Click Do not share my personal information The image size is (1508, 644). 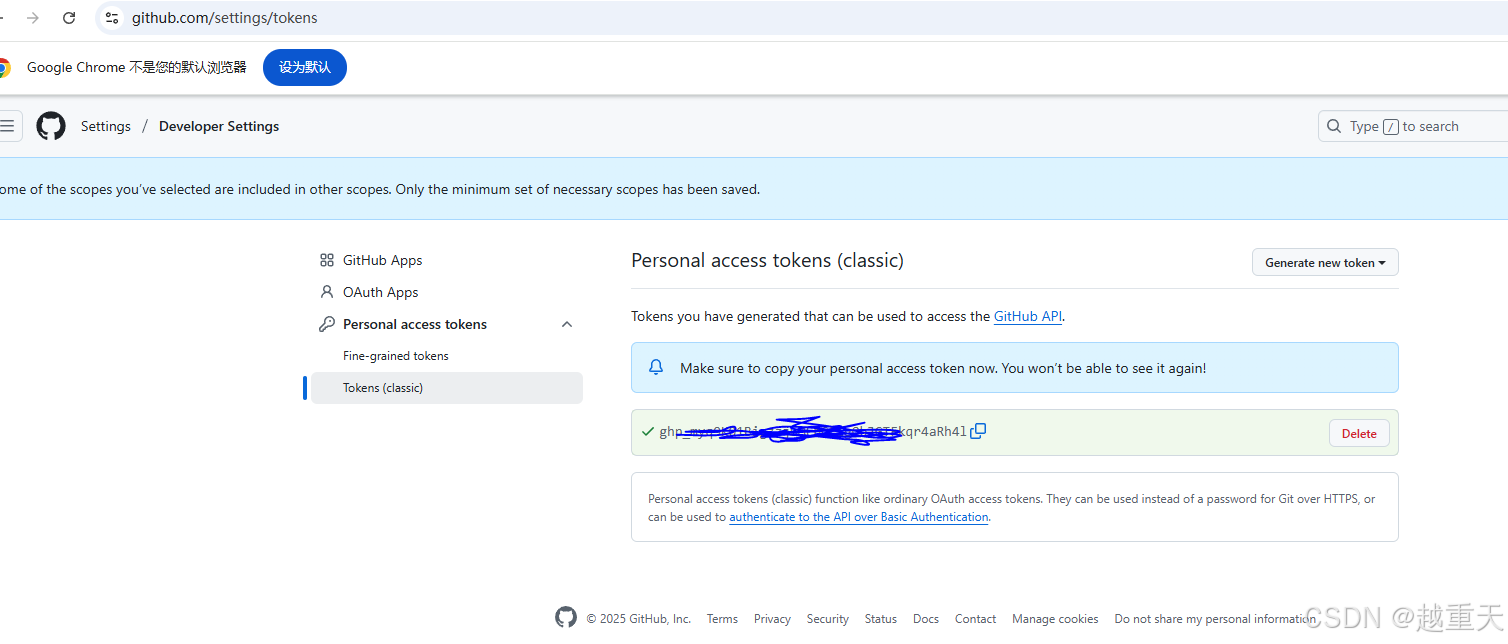[1215, 619]
